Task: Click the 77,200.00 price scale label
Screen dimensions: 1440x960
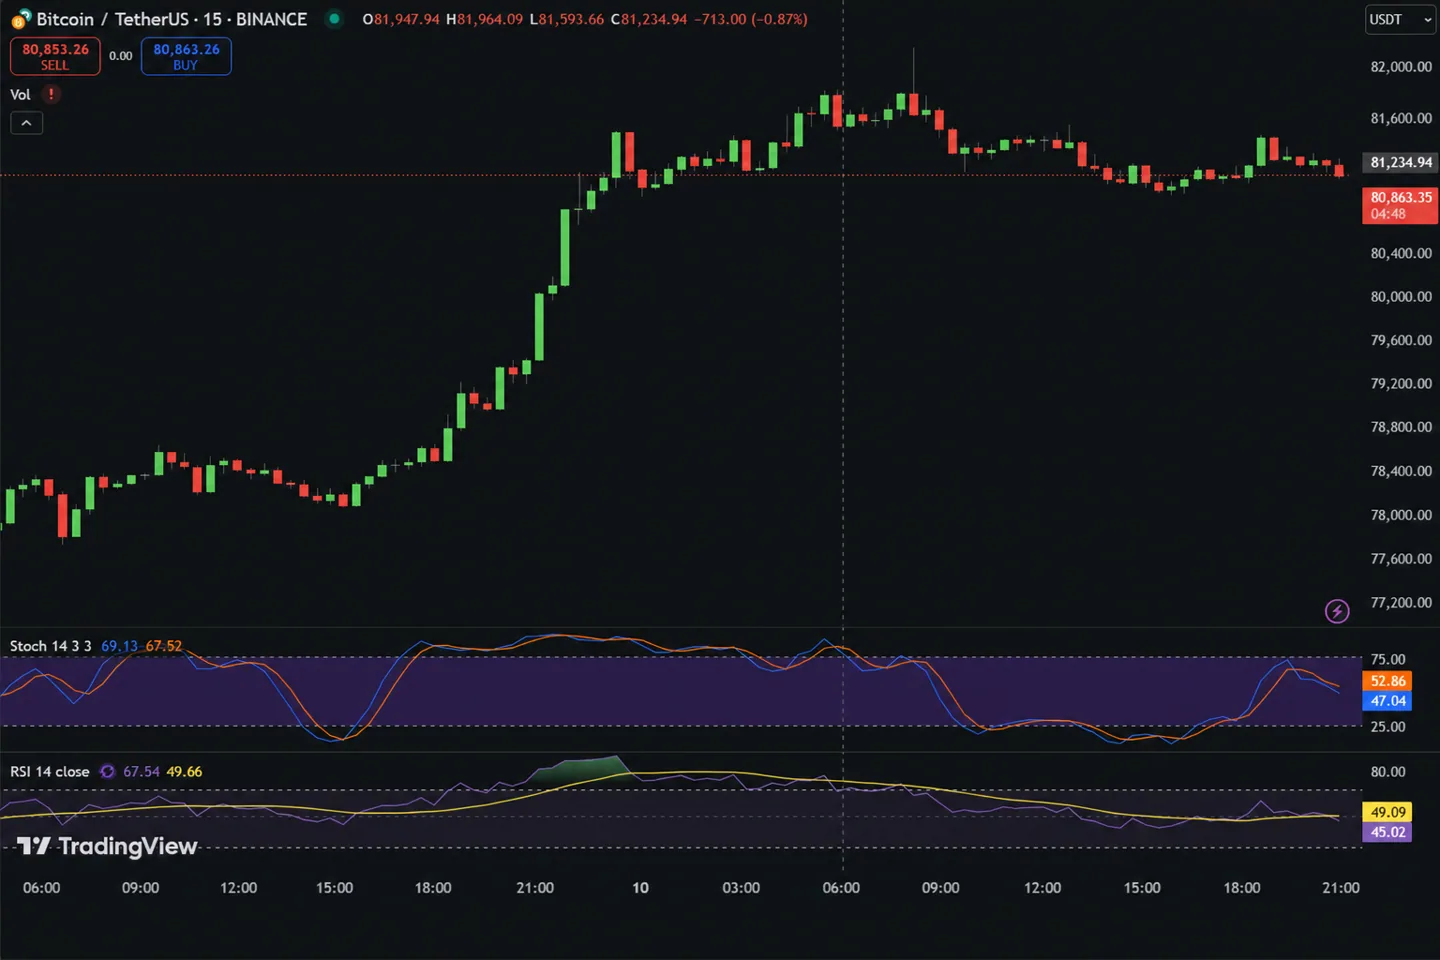Action: (1401, 603)
